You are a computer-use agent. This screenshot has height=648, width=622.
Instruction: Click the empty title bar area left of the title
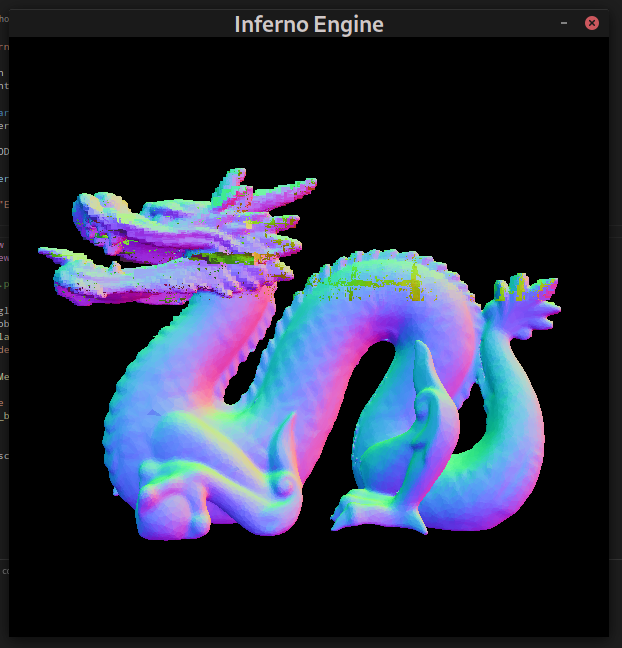(x=120, y=24)
